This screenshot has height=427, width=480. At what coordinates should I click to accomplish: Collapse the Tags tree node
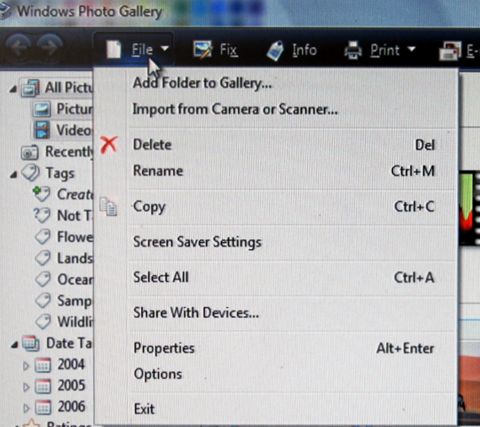point(13,174)
